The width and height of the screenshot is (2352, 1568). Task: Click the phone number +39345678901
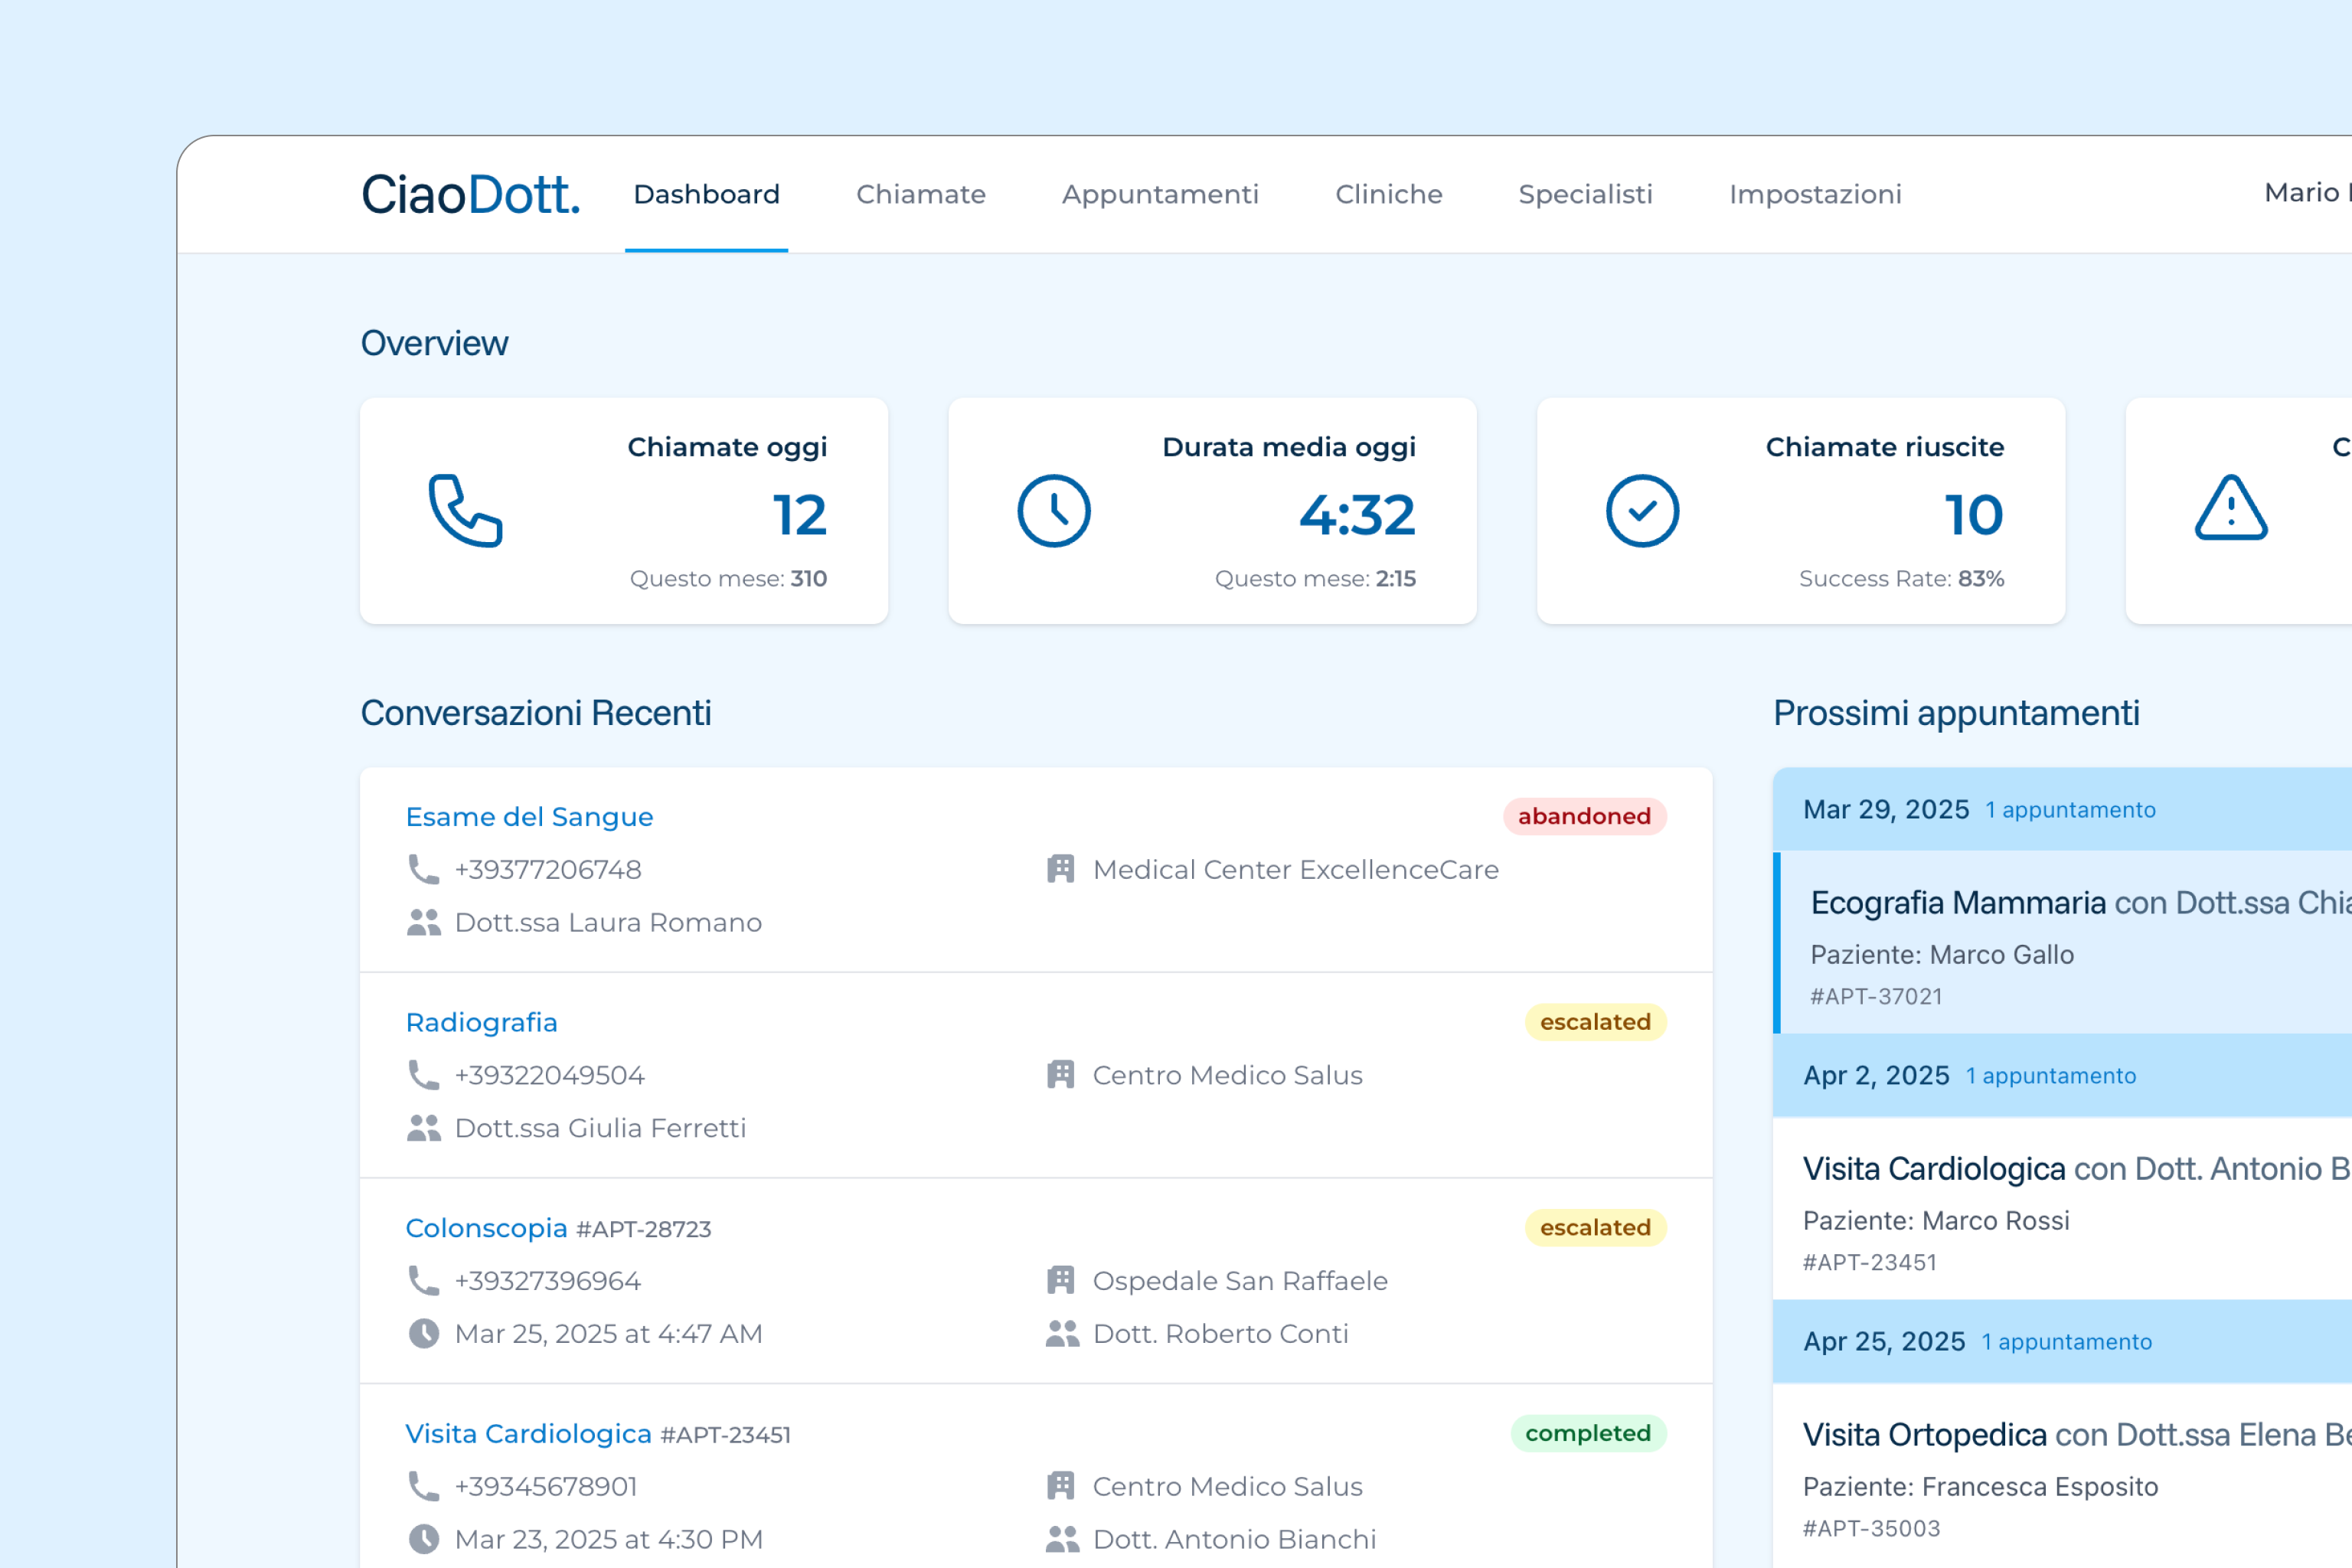pyautogui.click(x=546, y=1486)
